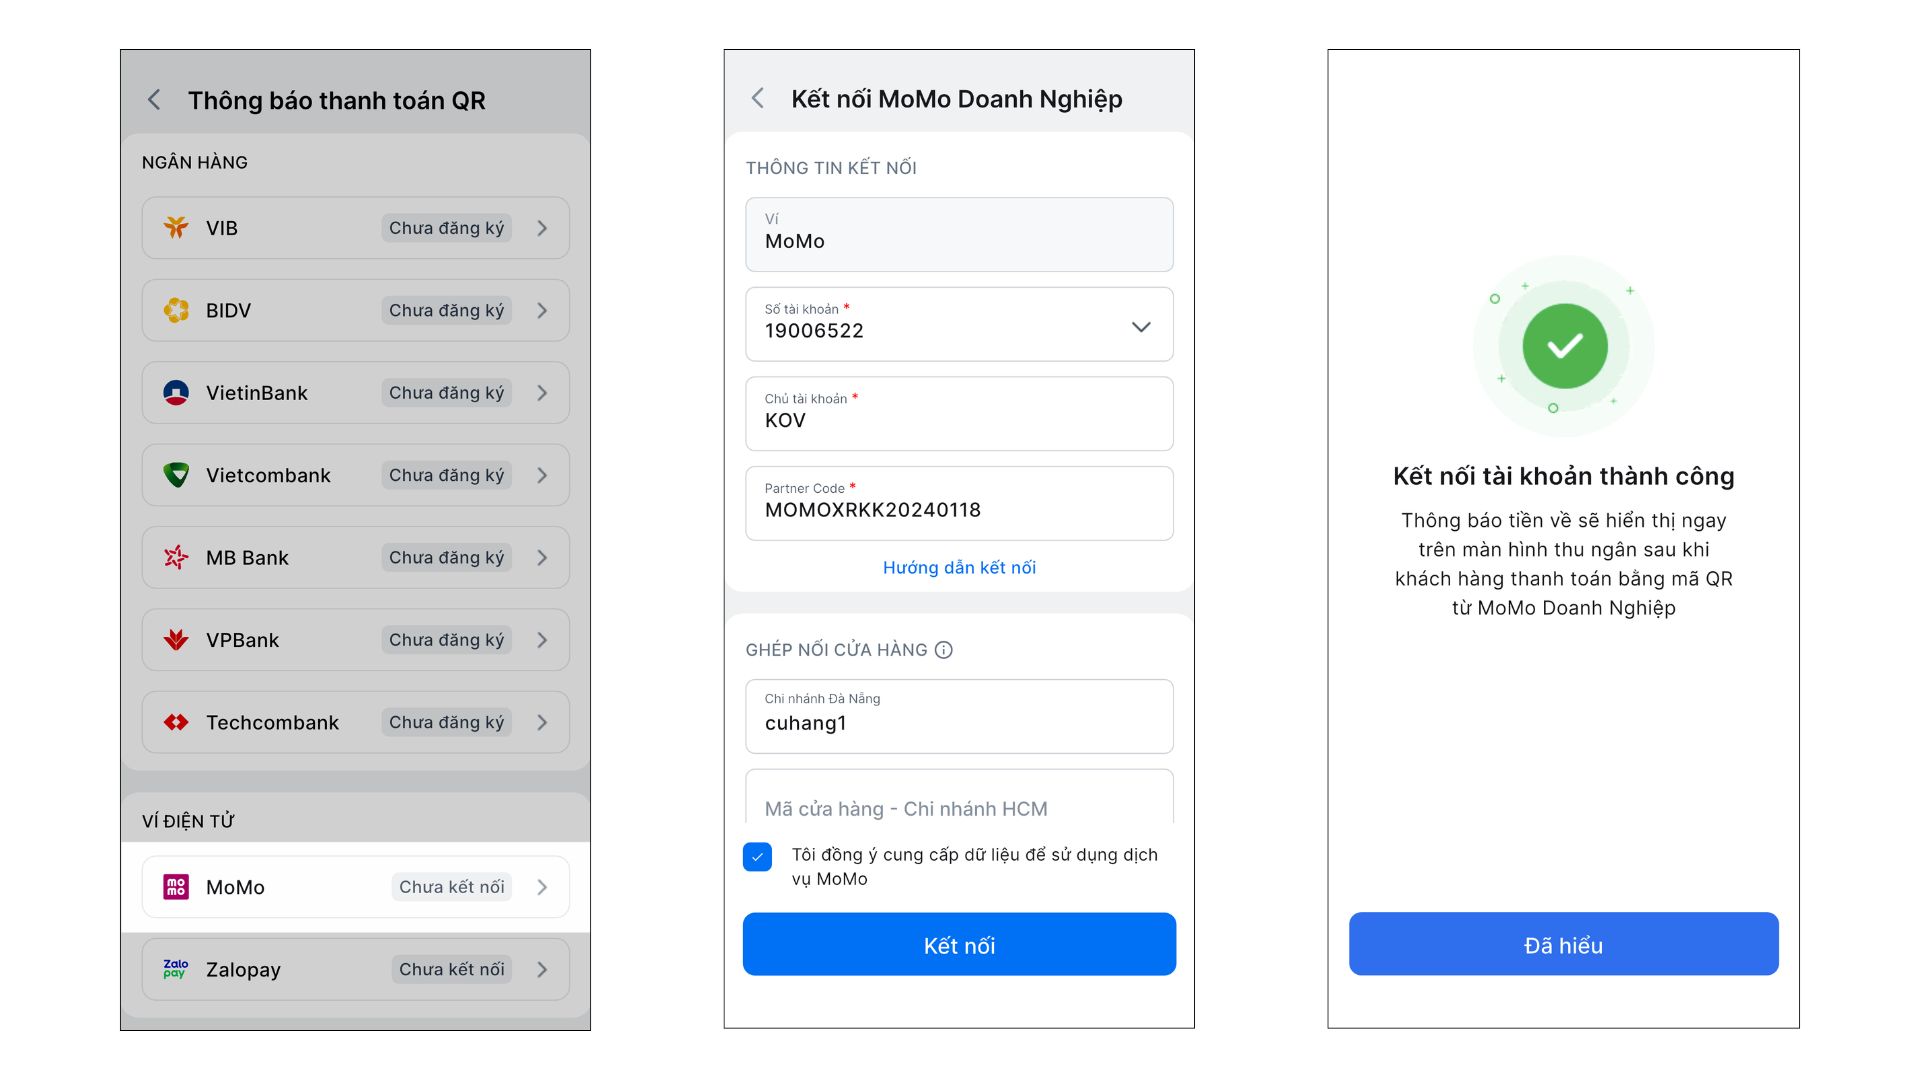The height and width of the screenshot is (1080, 1920).
Task: Expand the Số tài khoản dropdown
Action: point(1141,327)
